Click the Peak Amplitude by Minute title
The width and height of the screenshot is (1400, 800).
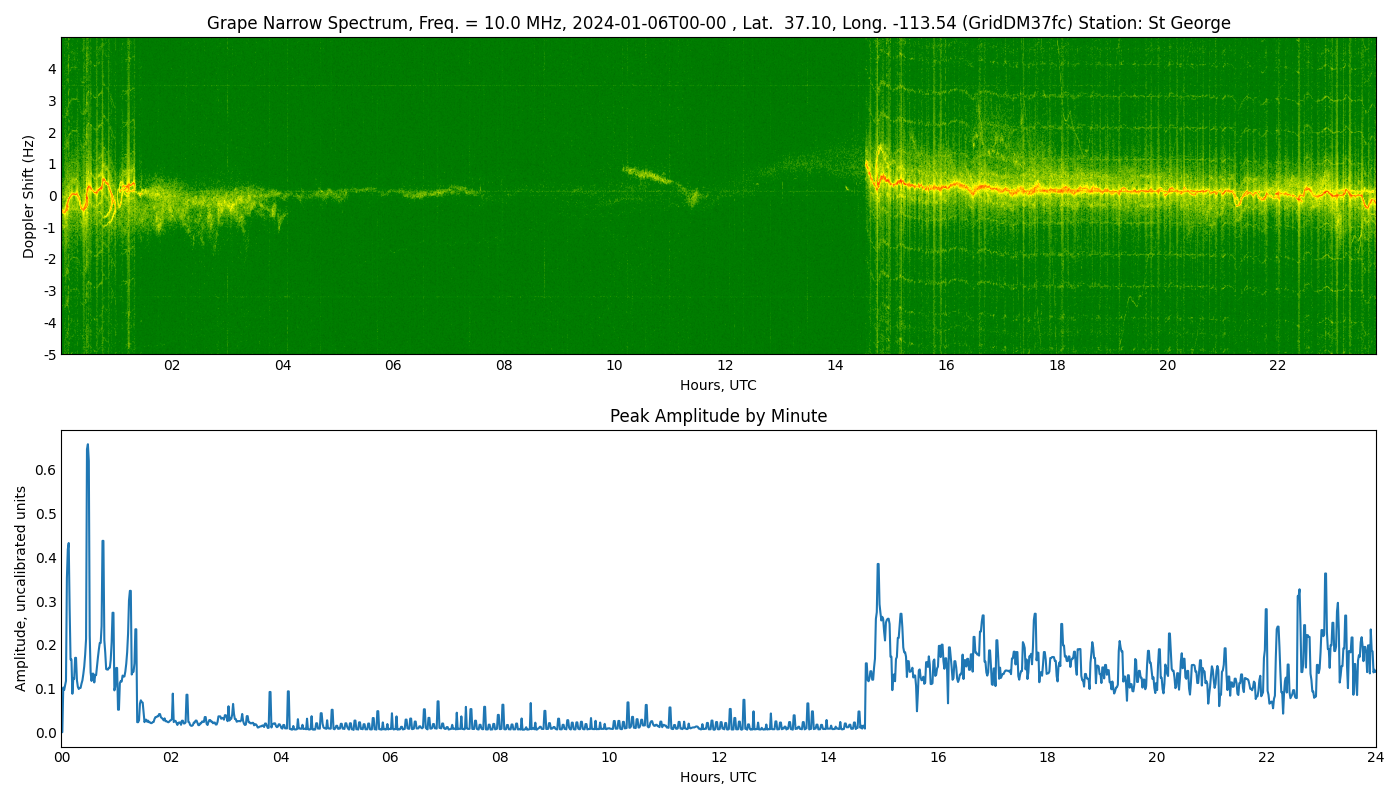[x=718, y=416]
